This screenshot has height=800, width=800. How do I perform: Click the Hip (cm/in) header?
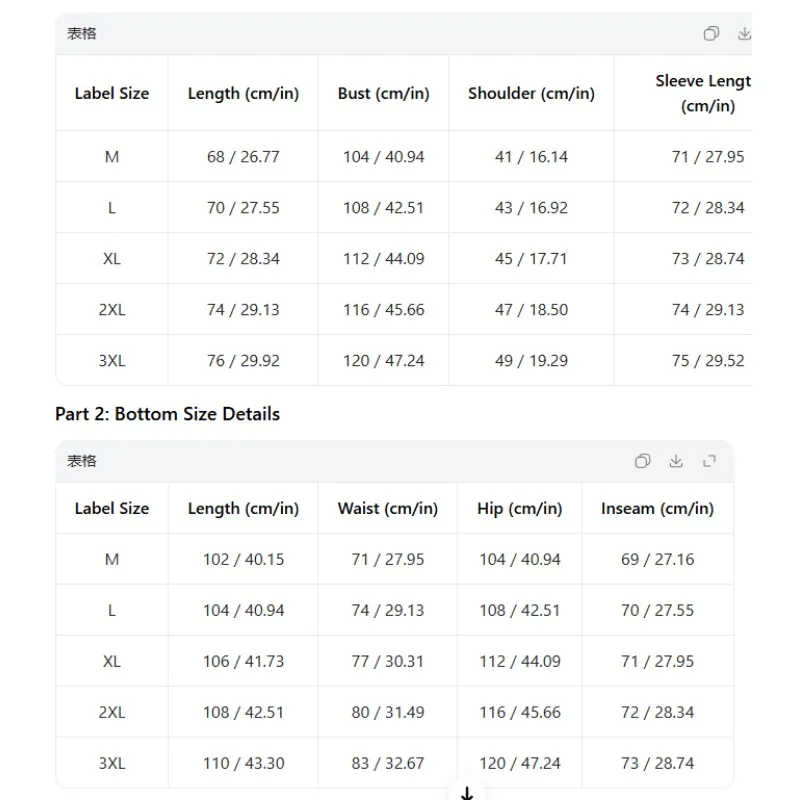click(x=519, y=509)
